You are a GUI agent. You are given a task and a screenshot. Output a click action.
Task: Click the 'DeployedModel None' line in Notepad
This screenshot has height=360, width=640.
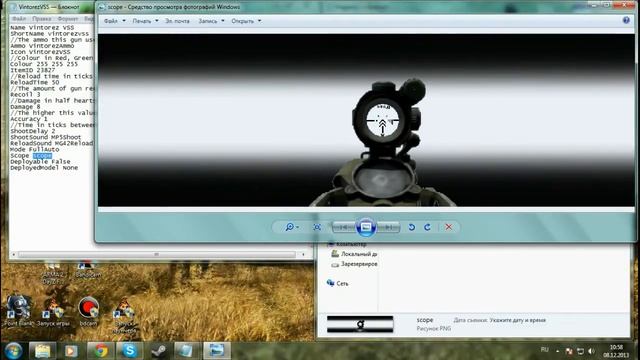[x=44, y=168]
